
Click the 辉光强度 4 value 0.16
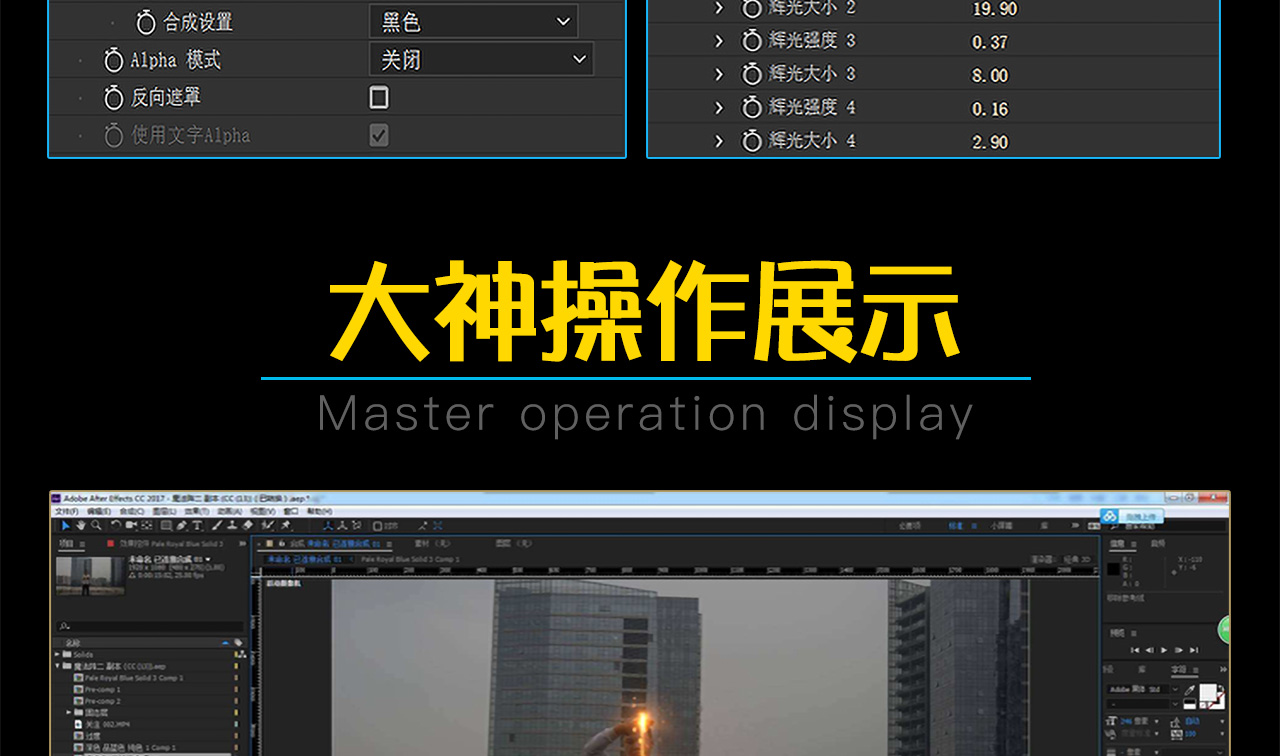(990, 109)
